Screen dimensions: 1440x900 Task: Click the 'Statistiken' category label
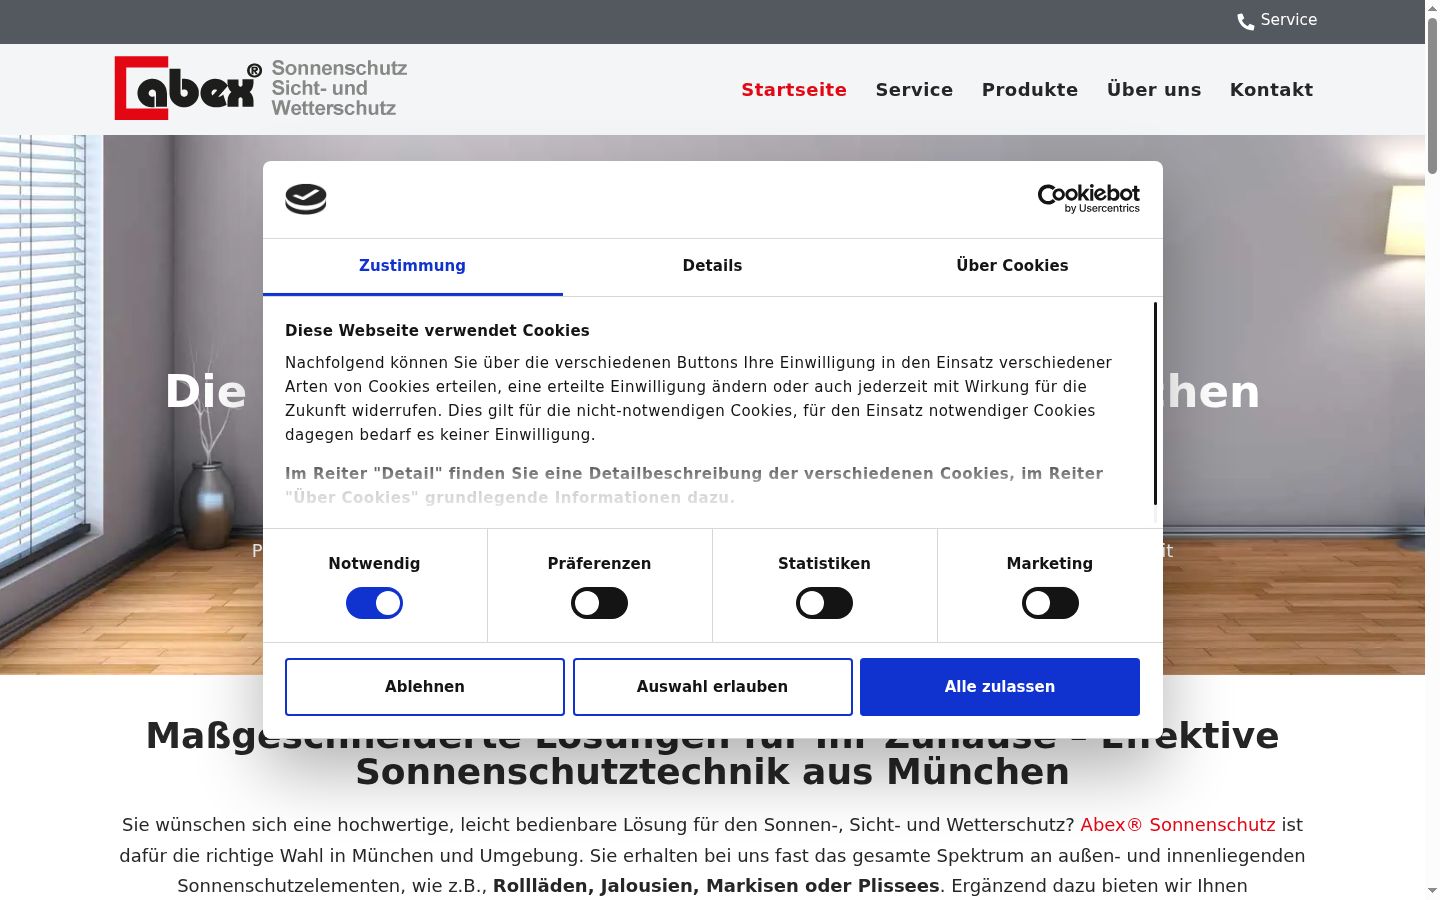coord(824,564)
